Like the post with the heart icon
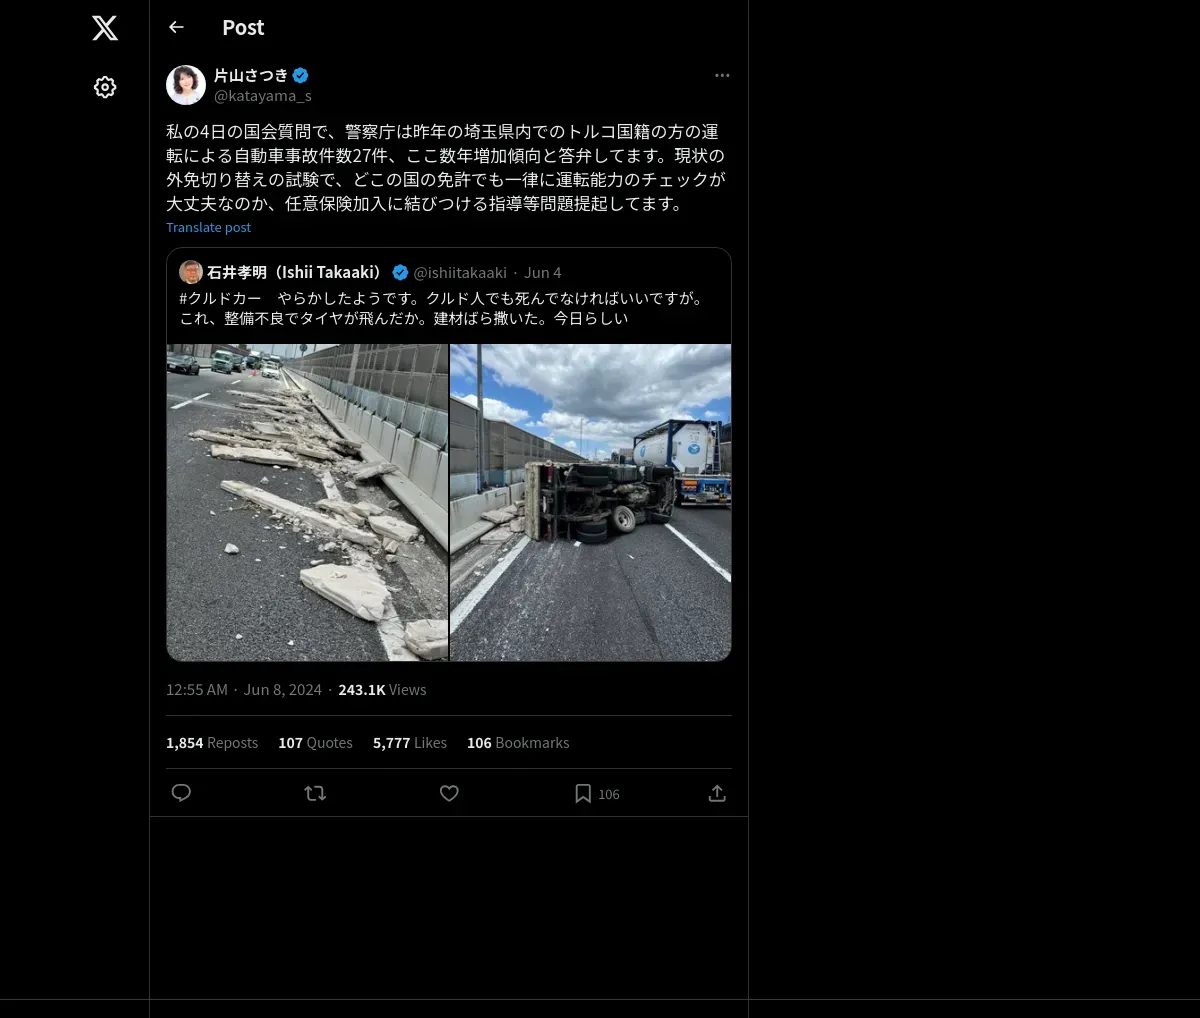This screenshot has width=1200, height=1018. (449, 793)
